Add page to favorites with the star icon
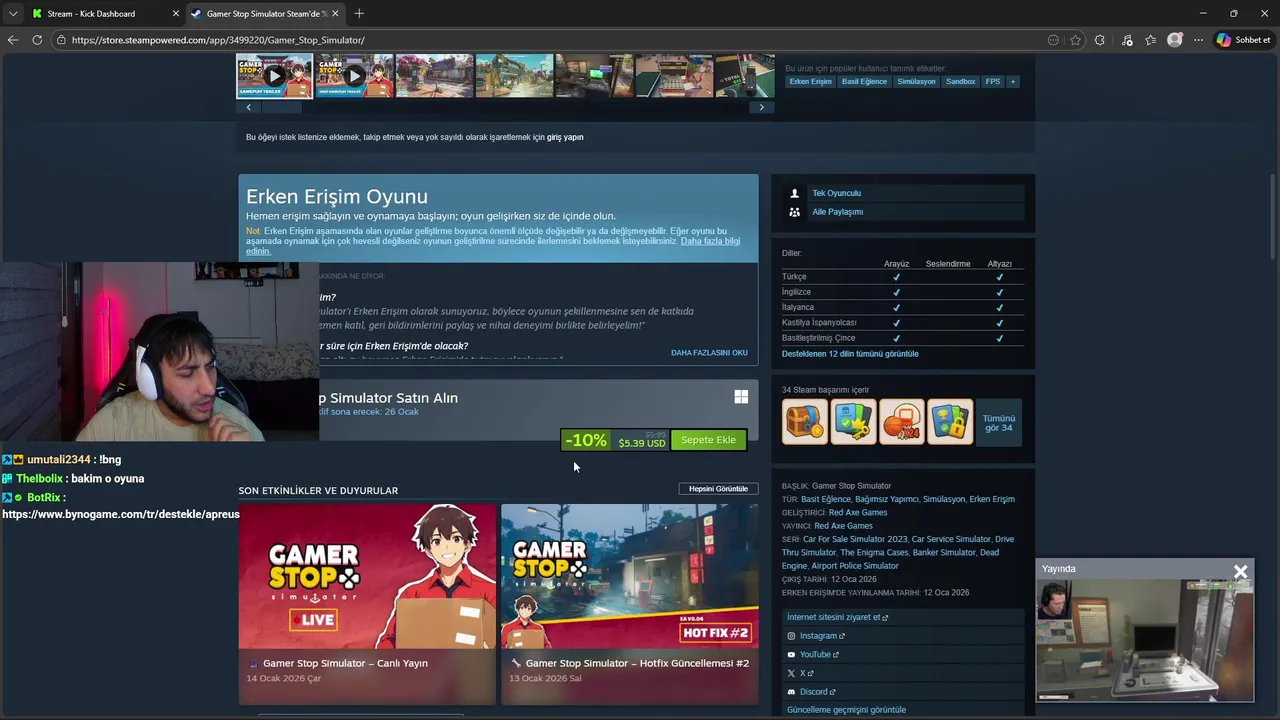 pos(1076,40)
